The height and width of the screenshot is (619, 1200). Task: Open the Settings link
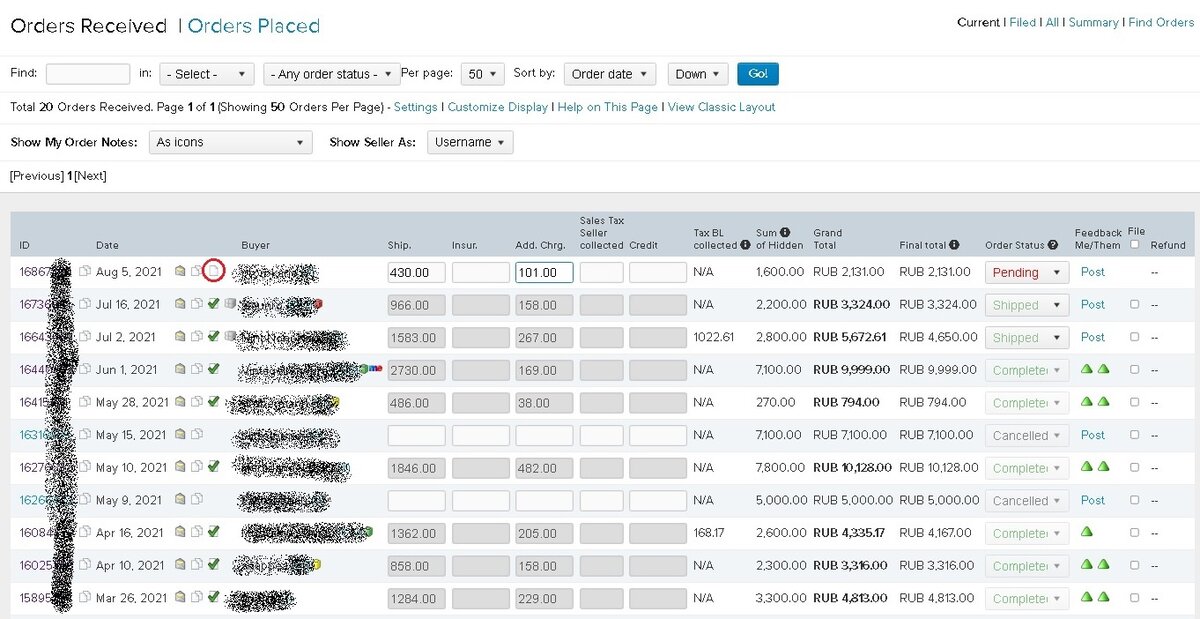pyautogui.click(x=416, y=107)
